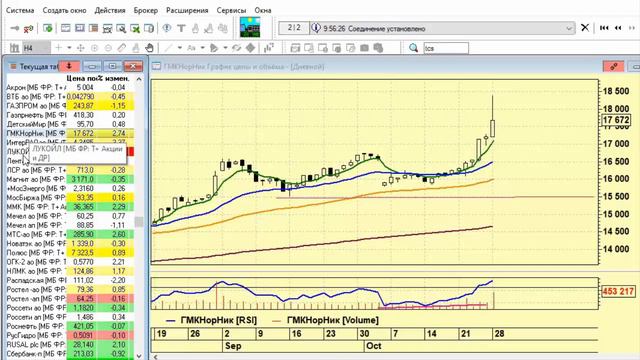This screenshot has height=360, width=640.
Task: Open the Действия menu
Action: tap(110, 10)
